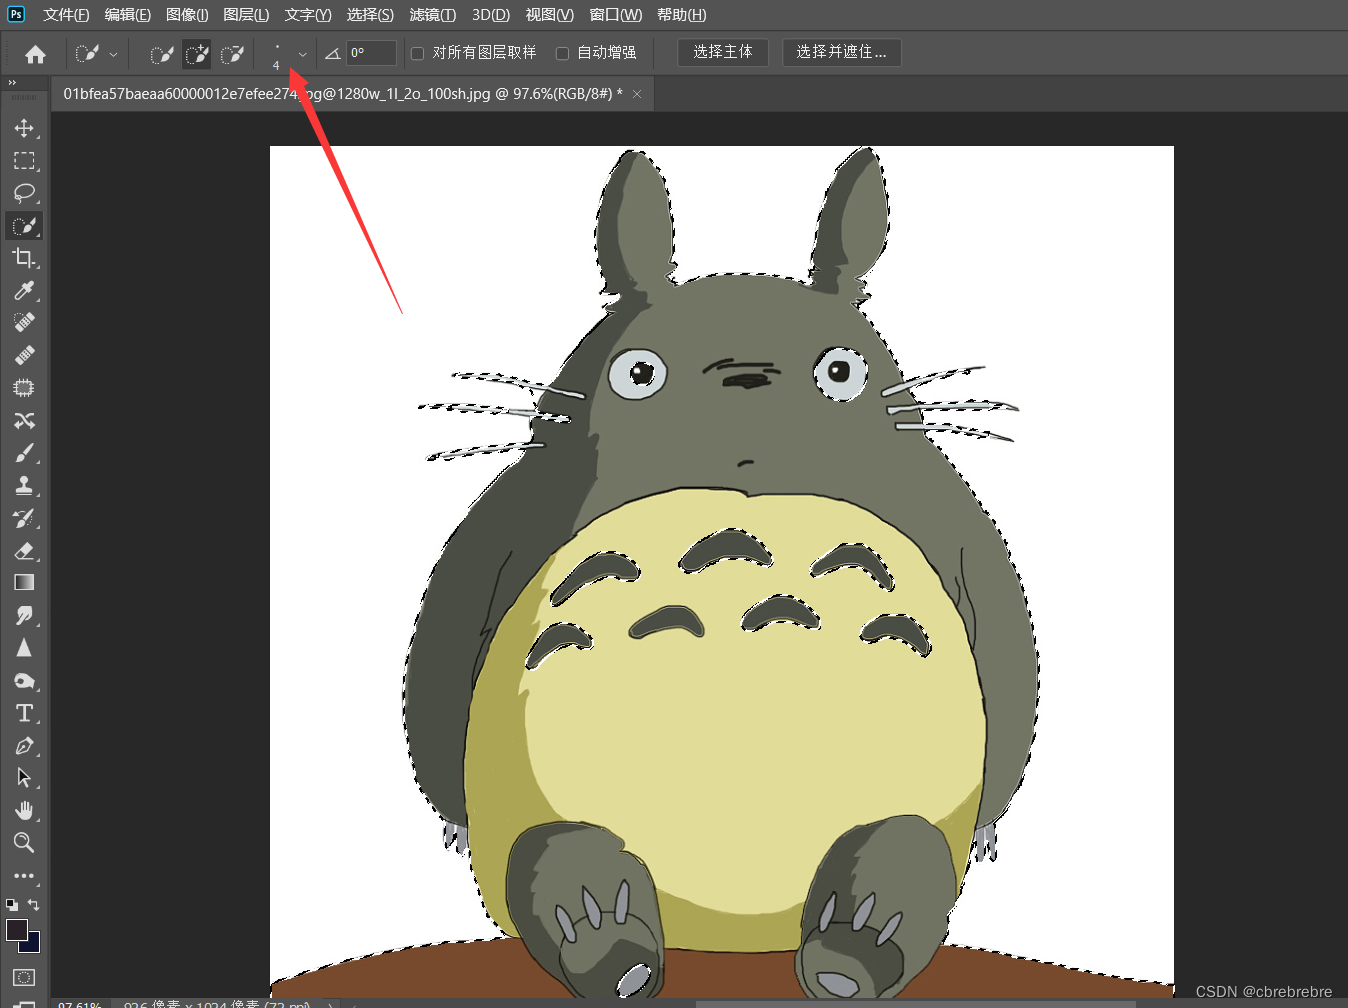
Task: Click the brush angle icon
Action: (333, 53)
